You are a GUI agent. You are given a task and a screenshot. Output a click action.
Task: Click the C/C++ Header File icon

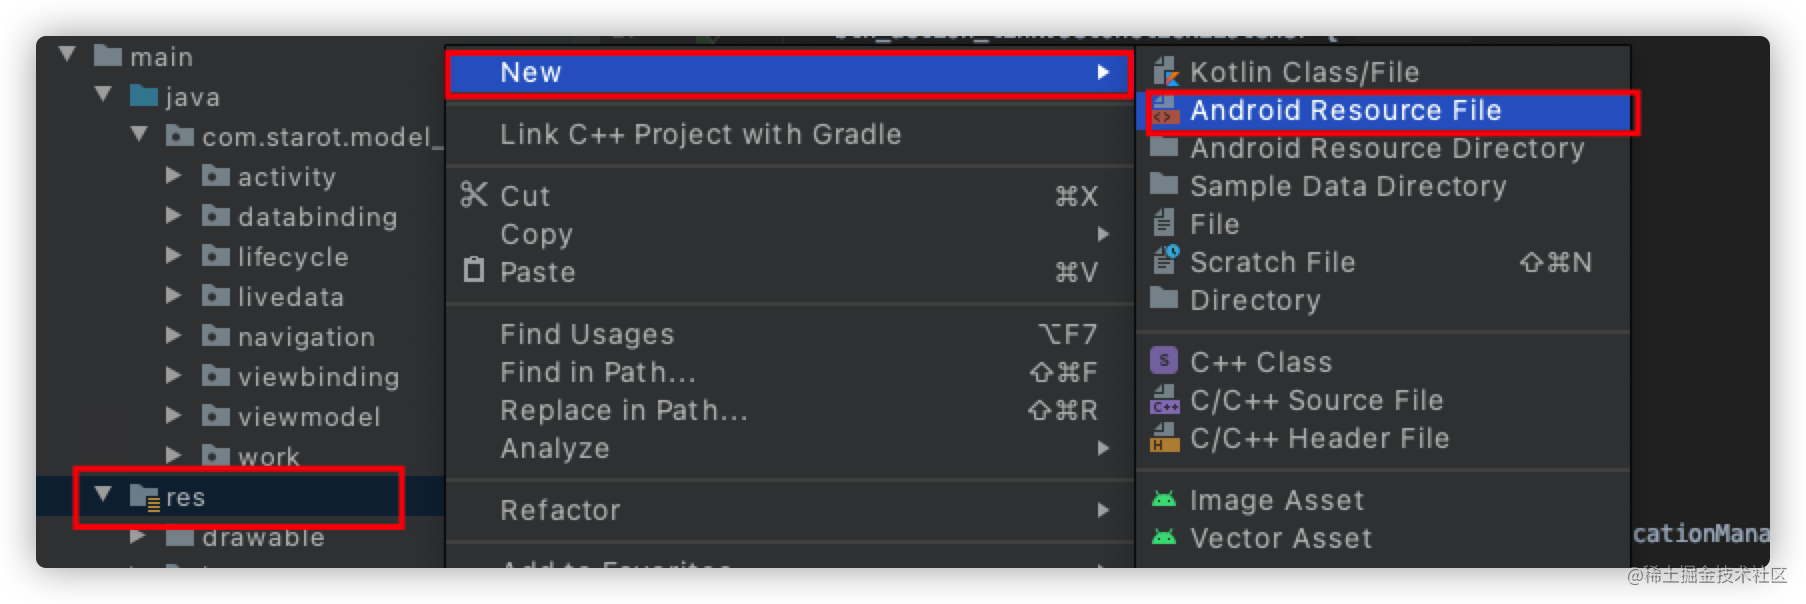coord(1165,437)
